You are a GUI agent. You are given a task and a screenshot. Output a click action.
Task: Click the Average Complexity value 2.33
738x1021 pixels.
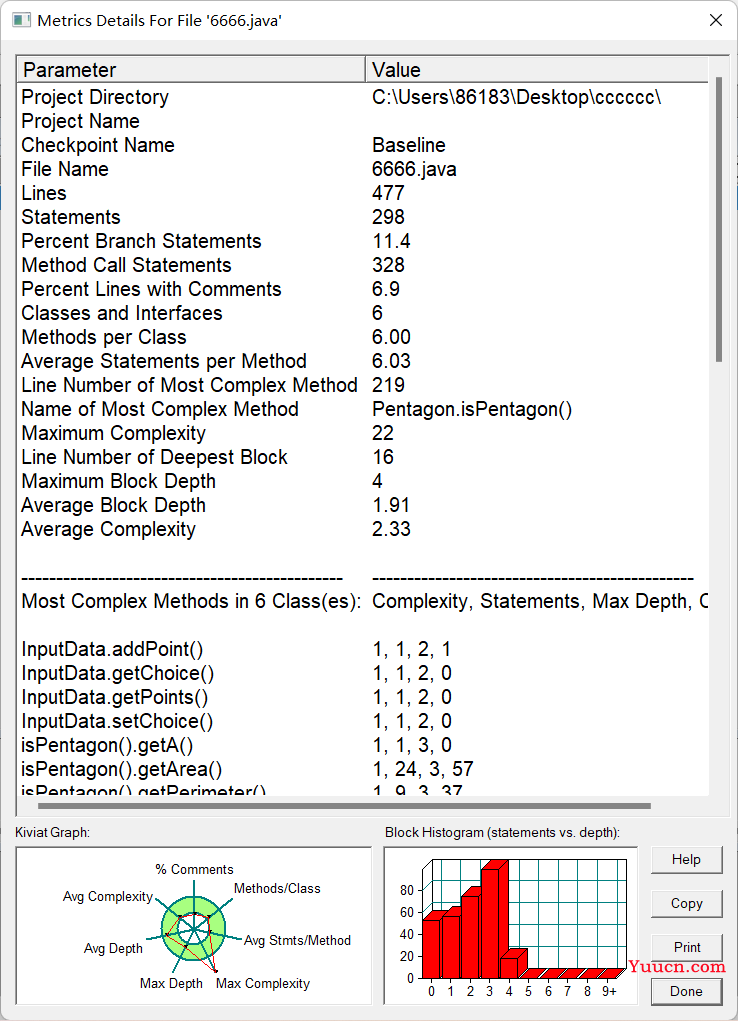[x=391, y=529]
